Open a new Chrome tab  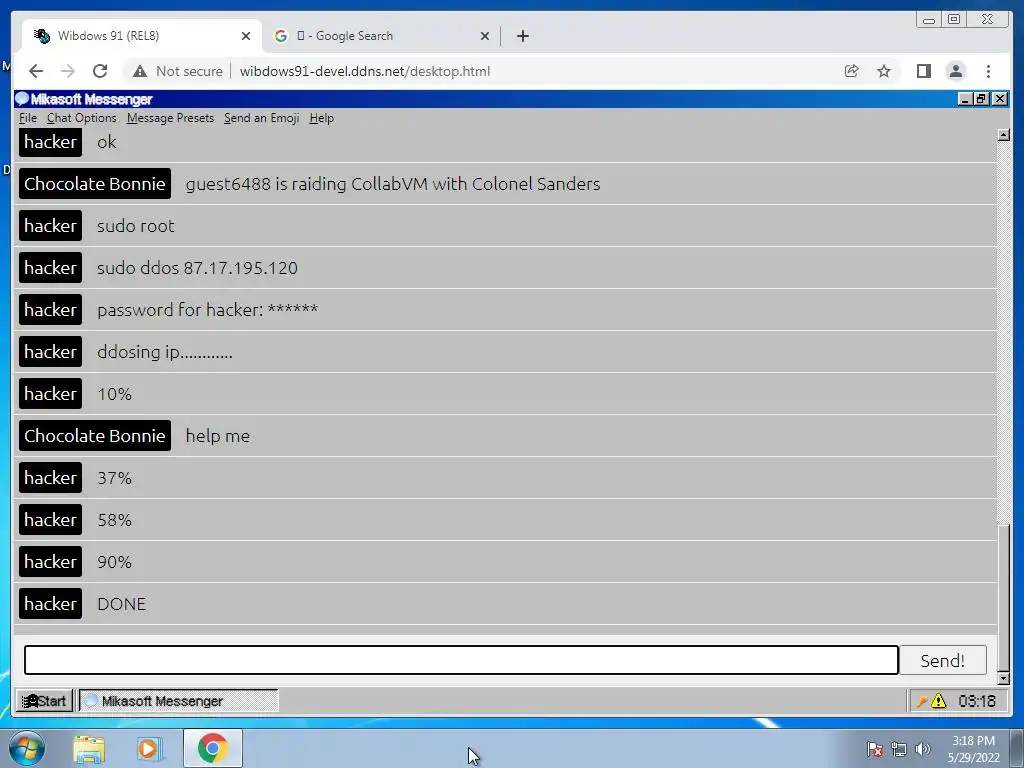[522, 36]
